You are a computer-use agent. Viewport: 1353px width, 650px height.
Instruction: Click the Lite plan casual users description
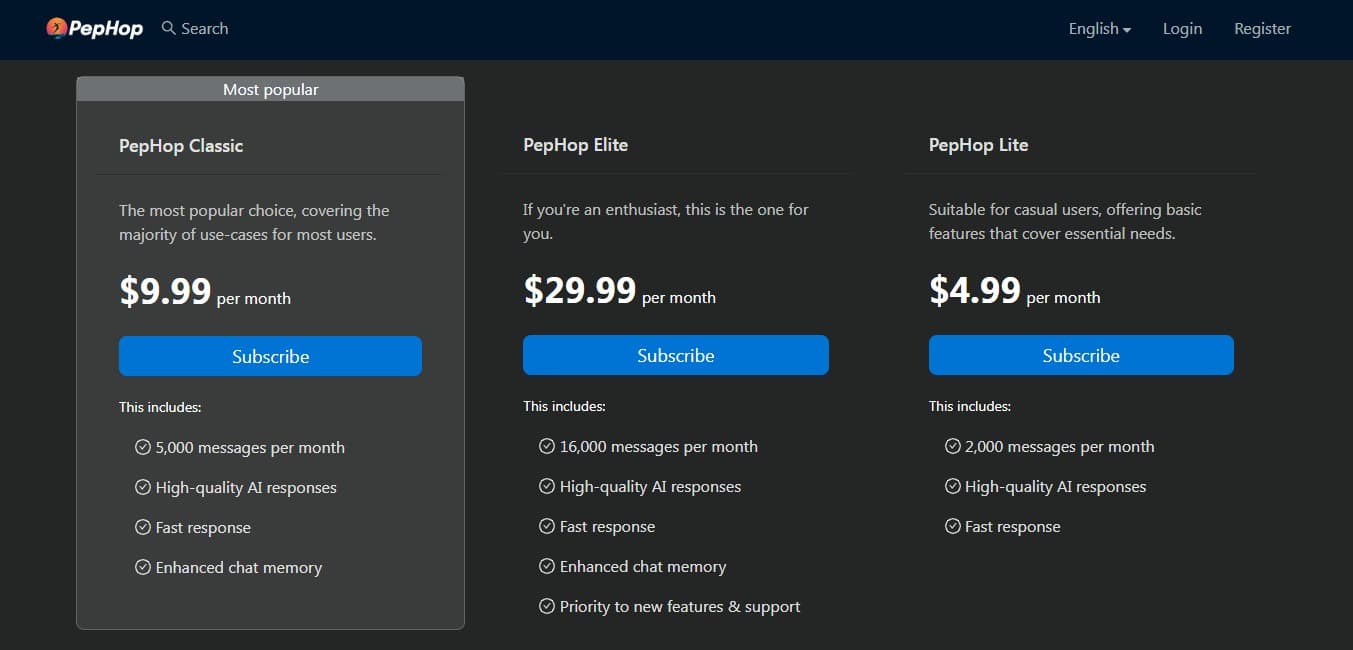(x=1065, y=222)
